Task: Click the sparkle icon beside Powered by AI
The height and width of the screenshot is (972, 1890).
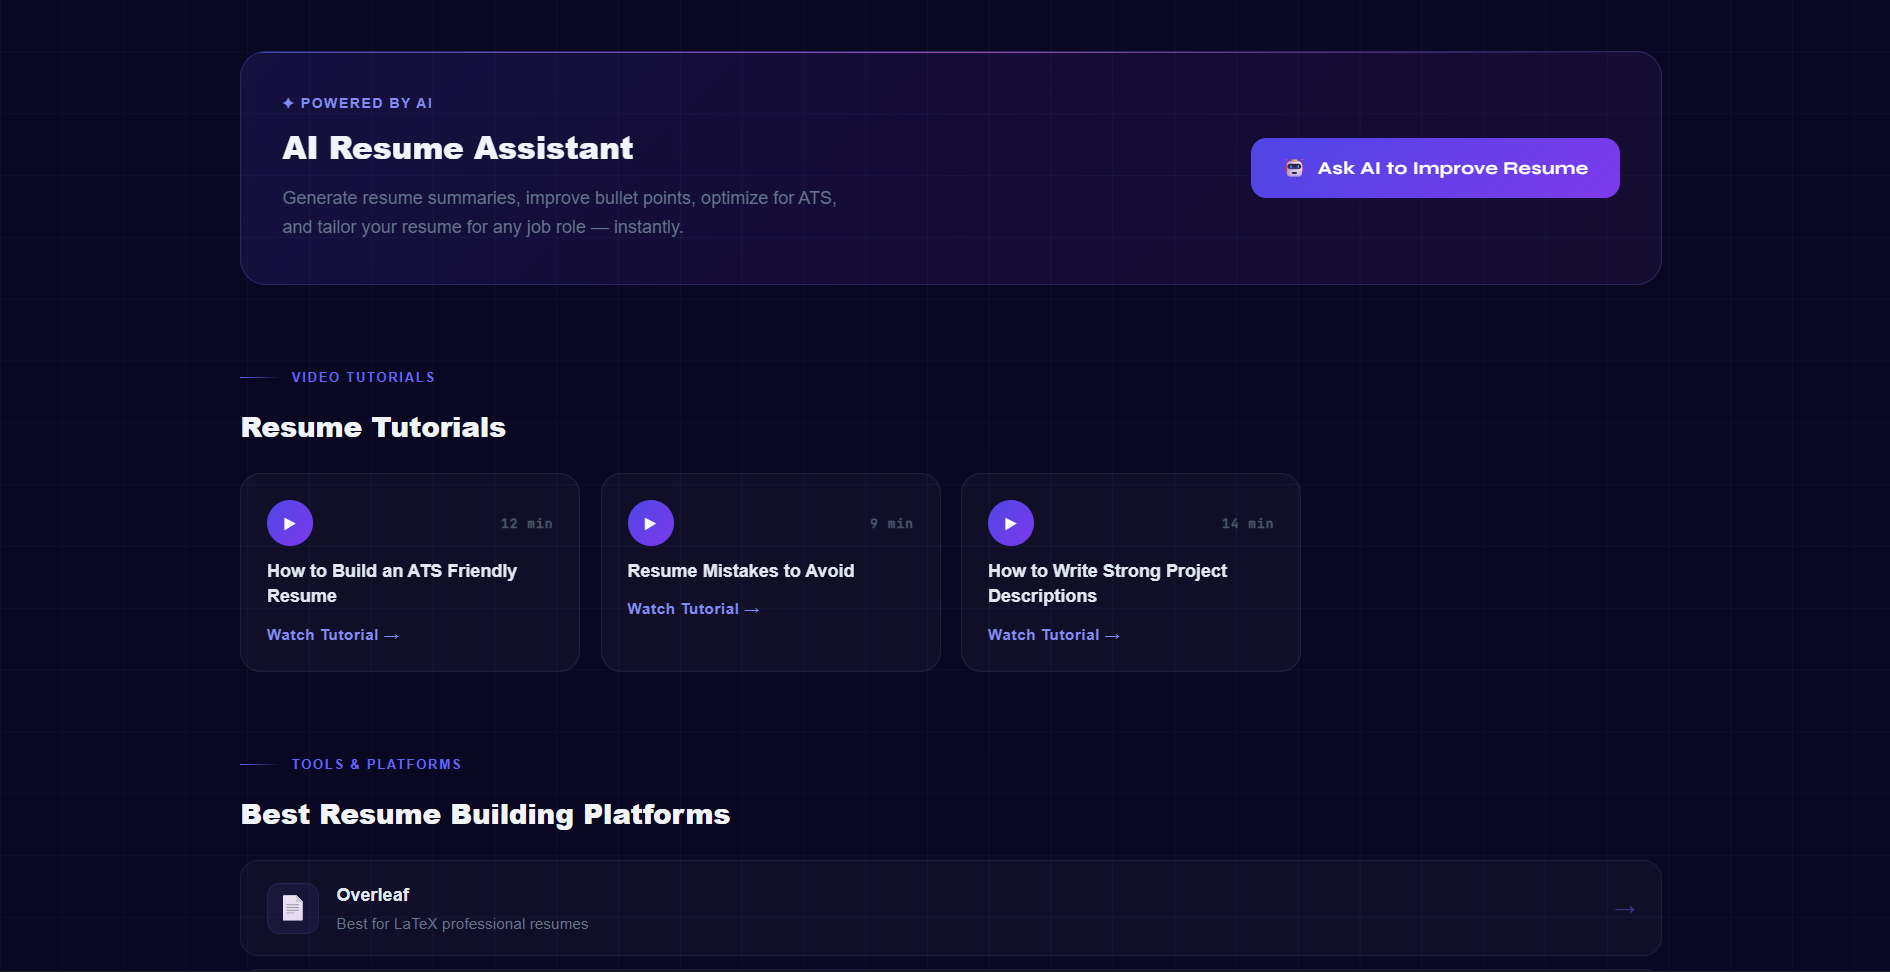Action: tap(288, 103)
